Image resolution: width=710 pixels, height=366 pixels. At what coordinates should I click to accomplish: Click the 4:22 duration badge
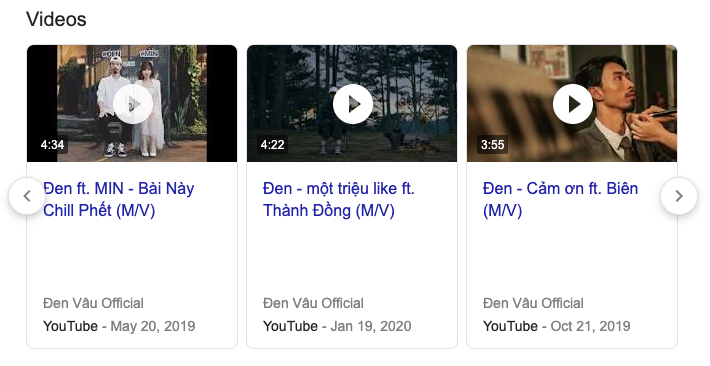point(272,145)
